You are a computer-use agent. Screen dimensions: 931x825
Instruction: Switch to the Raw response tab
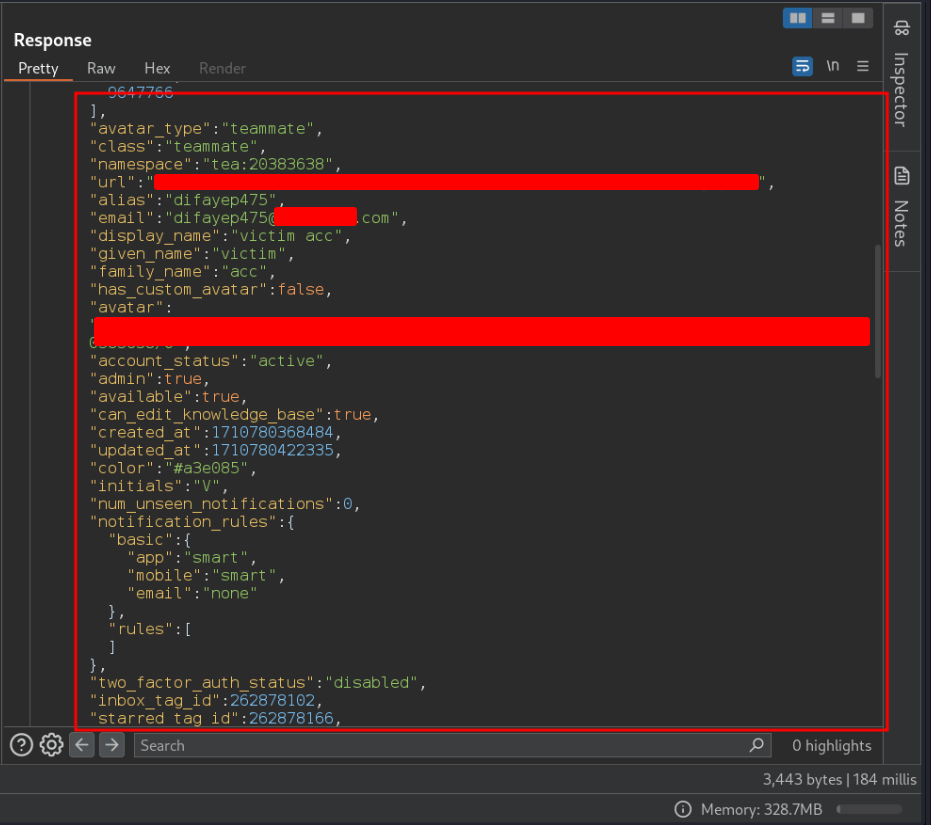pos(101,68)
